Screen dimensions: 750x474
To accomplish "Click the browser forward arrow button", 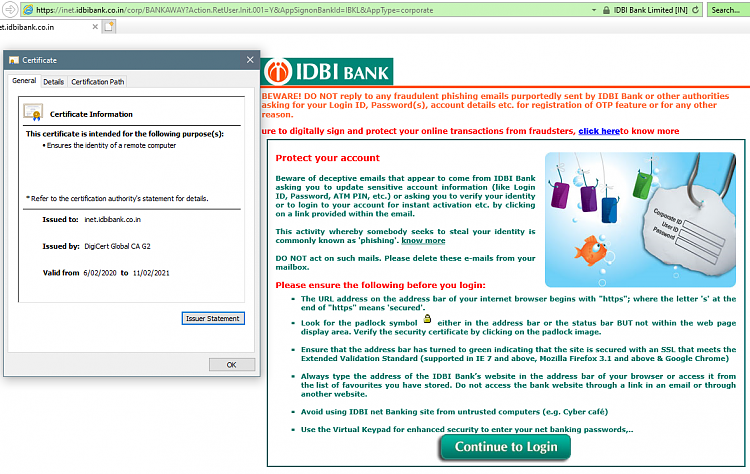I will 10,10.
